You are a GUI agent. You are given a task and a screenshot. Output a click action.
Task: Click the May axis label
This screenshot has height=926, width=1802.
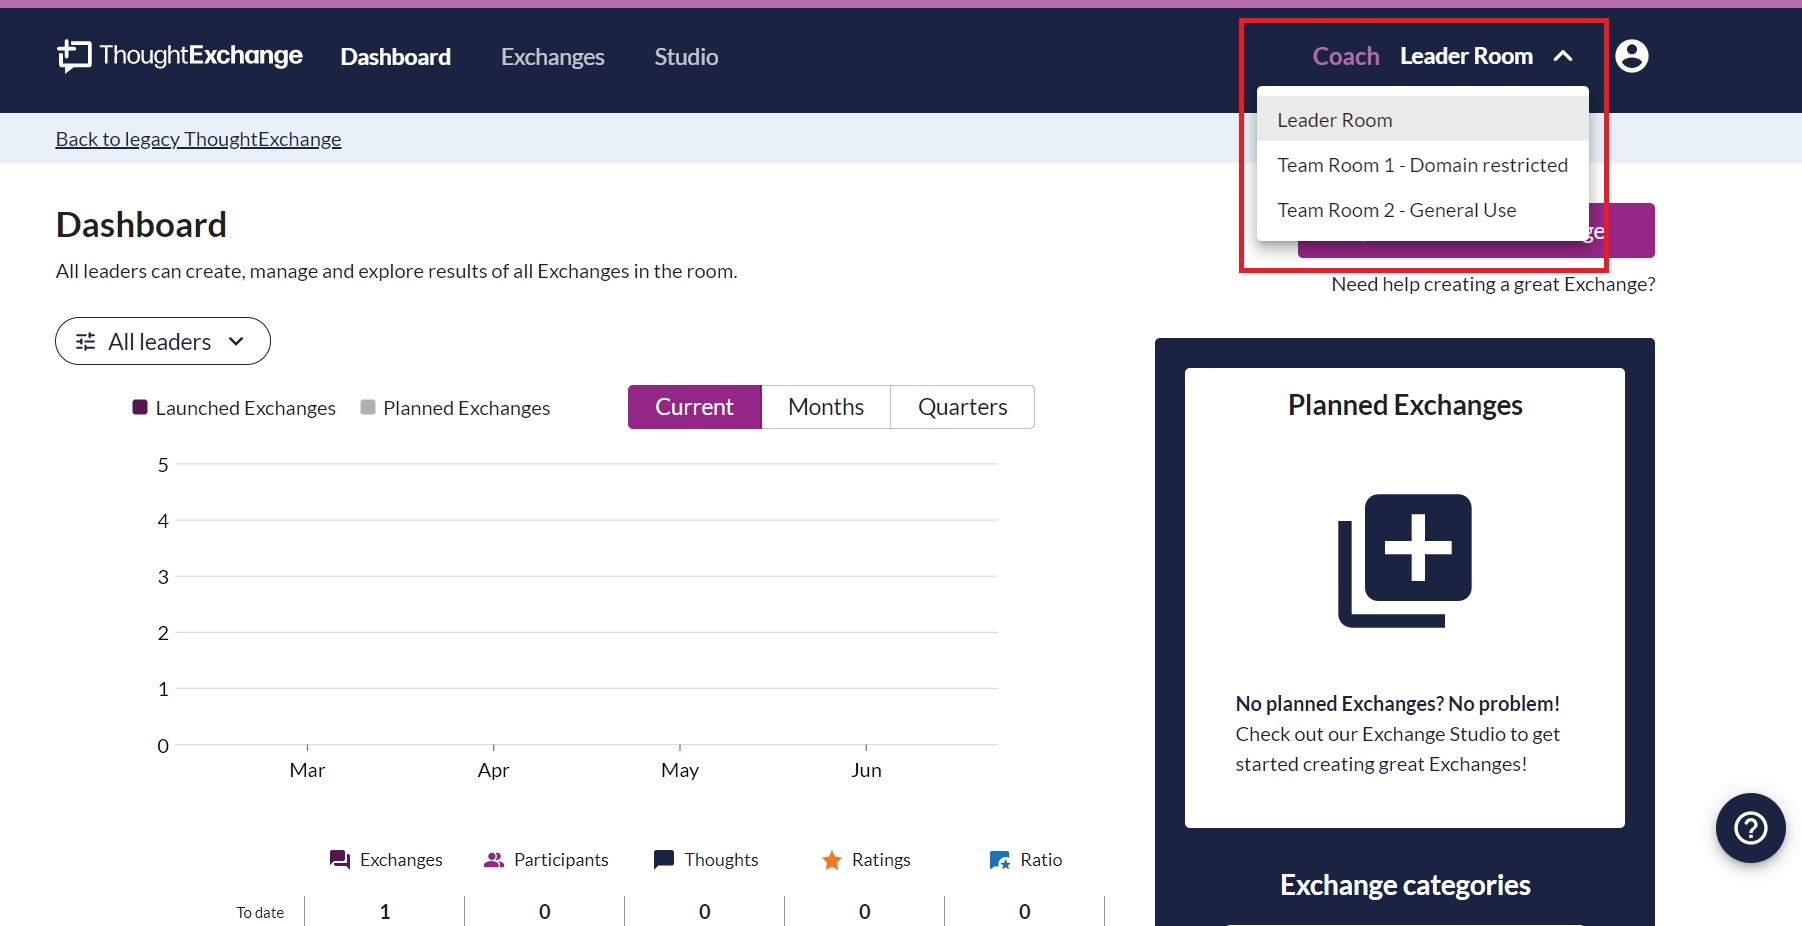click(x=680, y=770)
